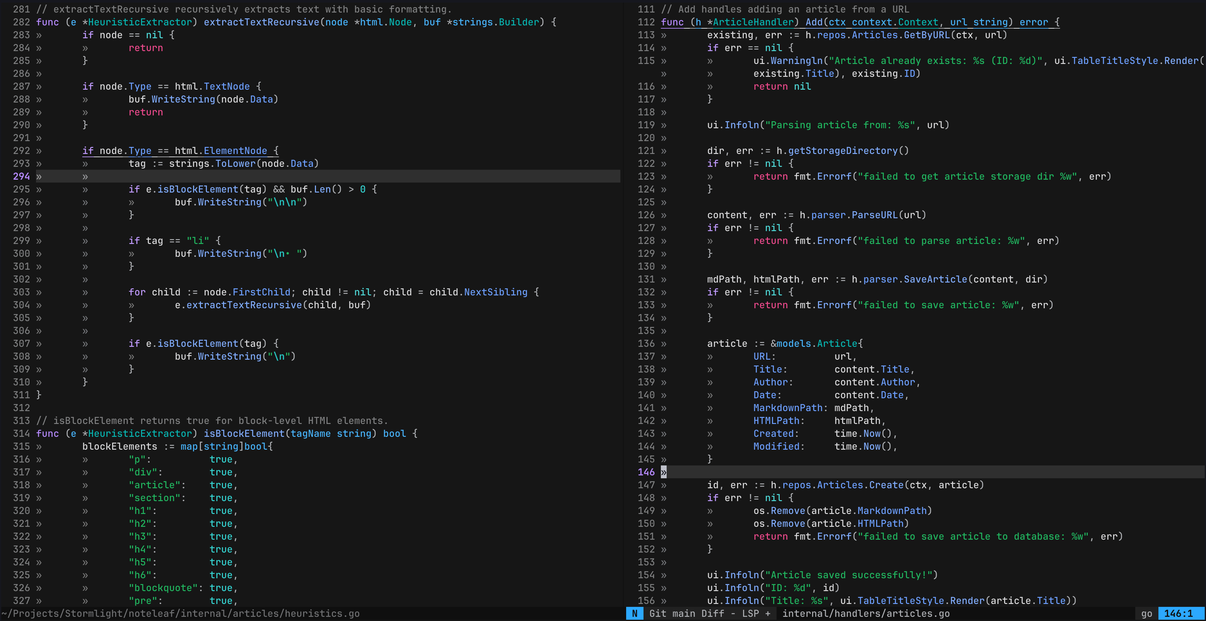Click "Article saved successfully!" string

(849, 575)
